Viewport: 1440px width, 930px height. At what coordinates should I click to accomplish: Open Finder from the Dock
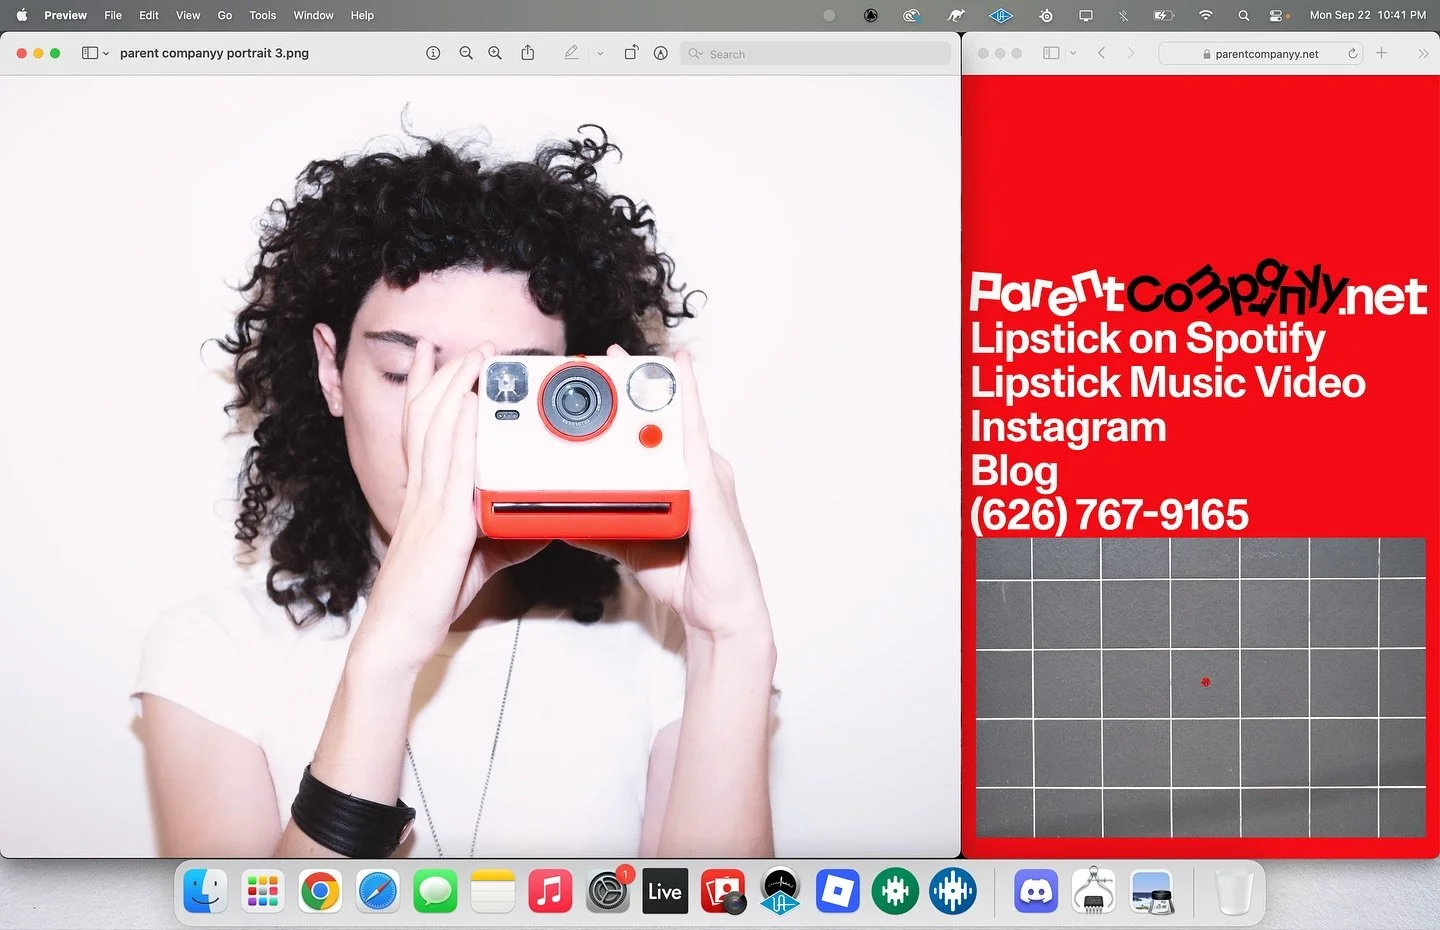pyautogui.click(x=205, y=891)
